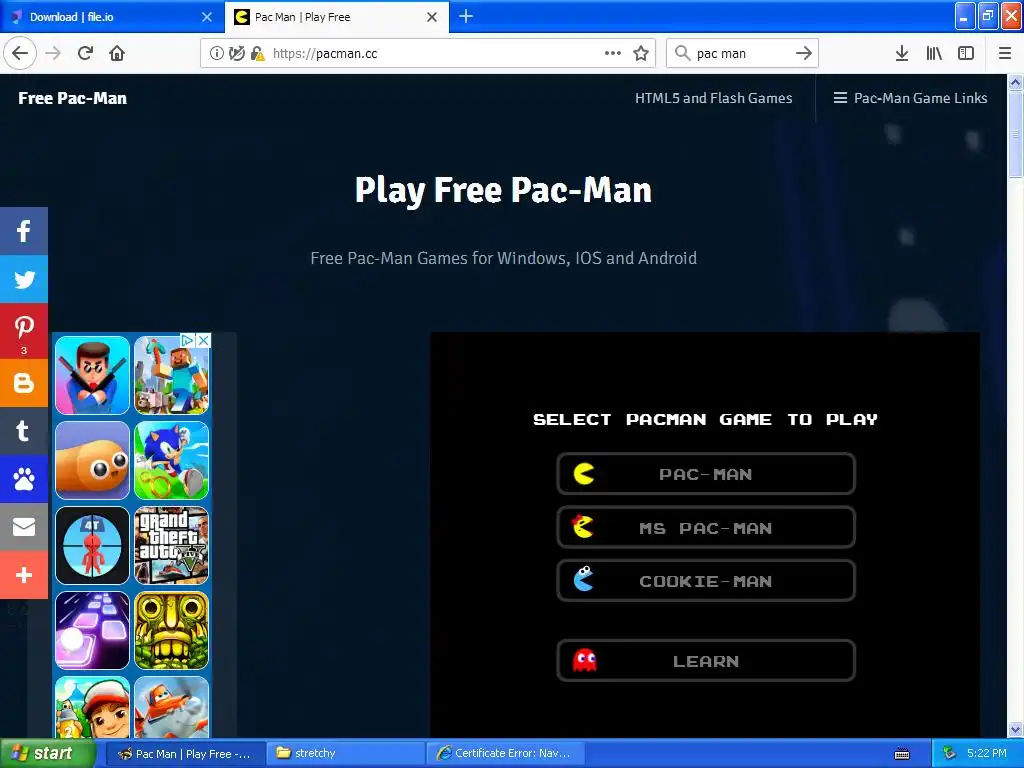Screen dimensions: 1024x768
Task: Bookmark this page with star icon
Action: pos(641,53)
